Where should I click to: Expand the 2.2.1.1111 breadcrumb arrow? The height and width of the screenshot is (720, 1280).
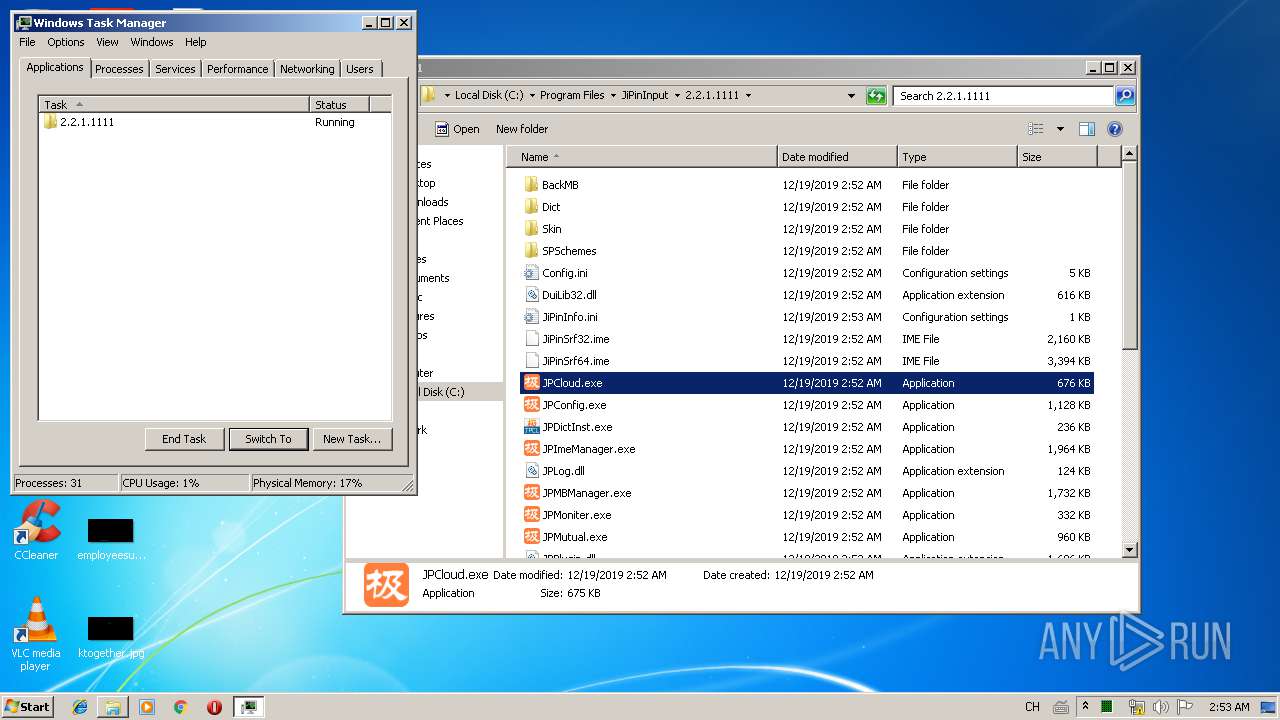(x=748, y=96)
